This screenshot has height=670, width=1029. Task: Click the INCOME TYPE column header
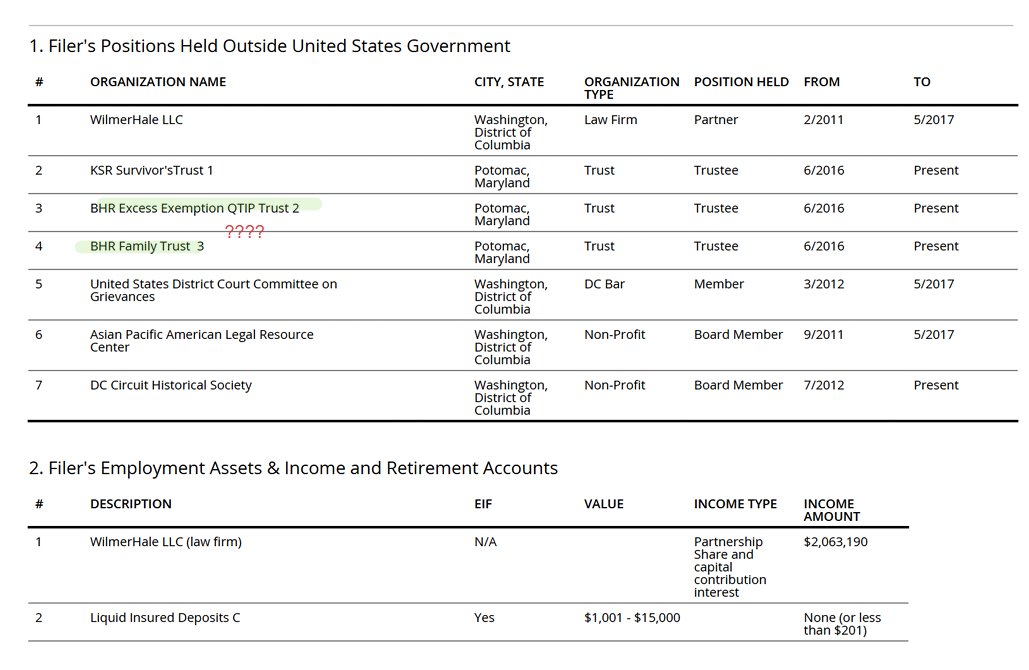coord(735,504)
